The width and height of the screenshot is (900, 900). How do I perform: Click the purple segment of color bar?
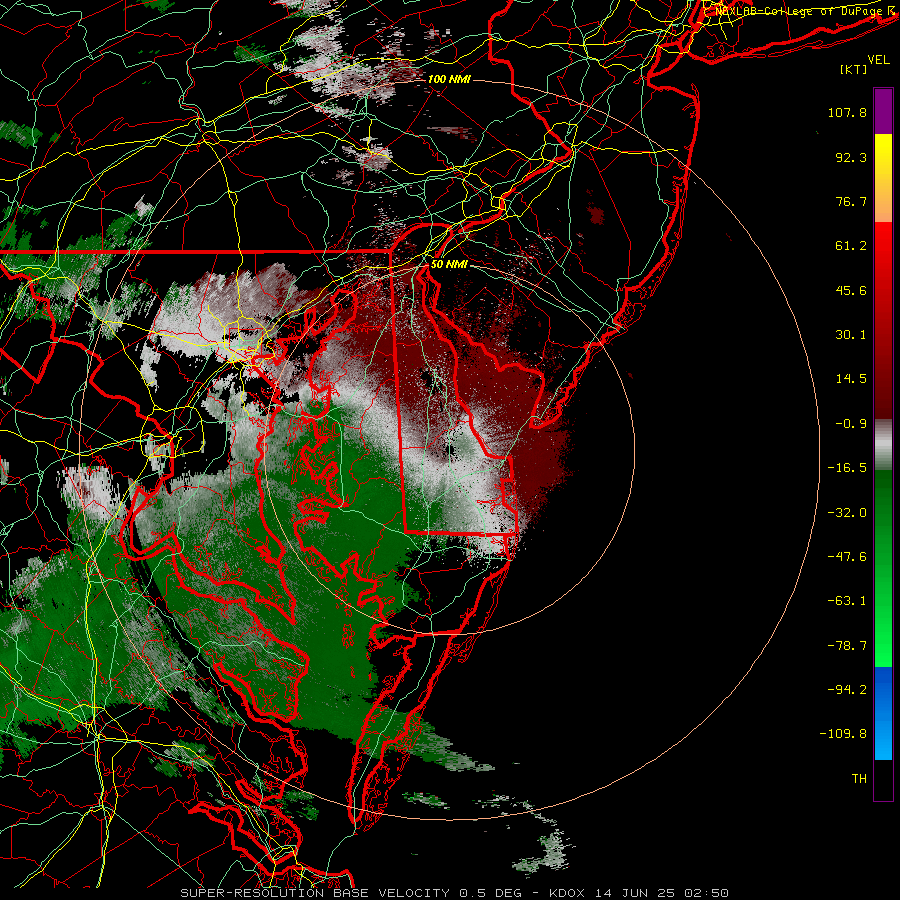pos(883,111)
